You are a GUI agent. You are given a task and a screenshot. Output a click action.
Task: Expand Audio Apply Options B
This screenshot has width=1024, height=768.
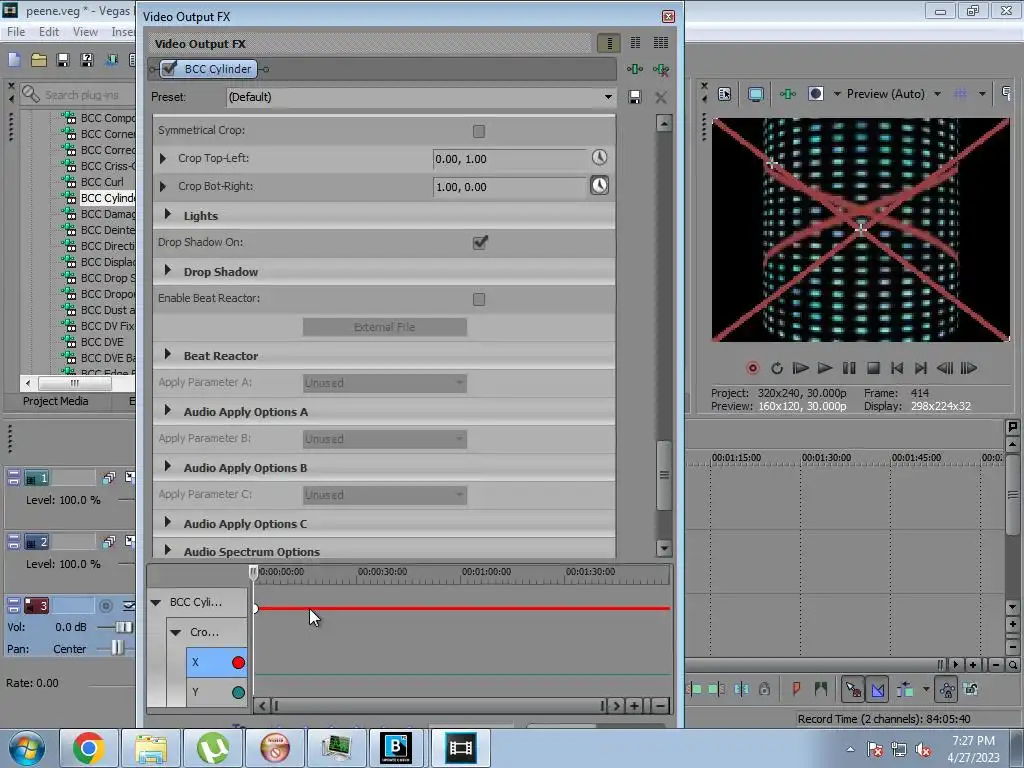point(168,467)
